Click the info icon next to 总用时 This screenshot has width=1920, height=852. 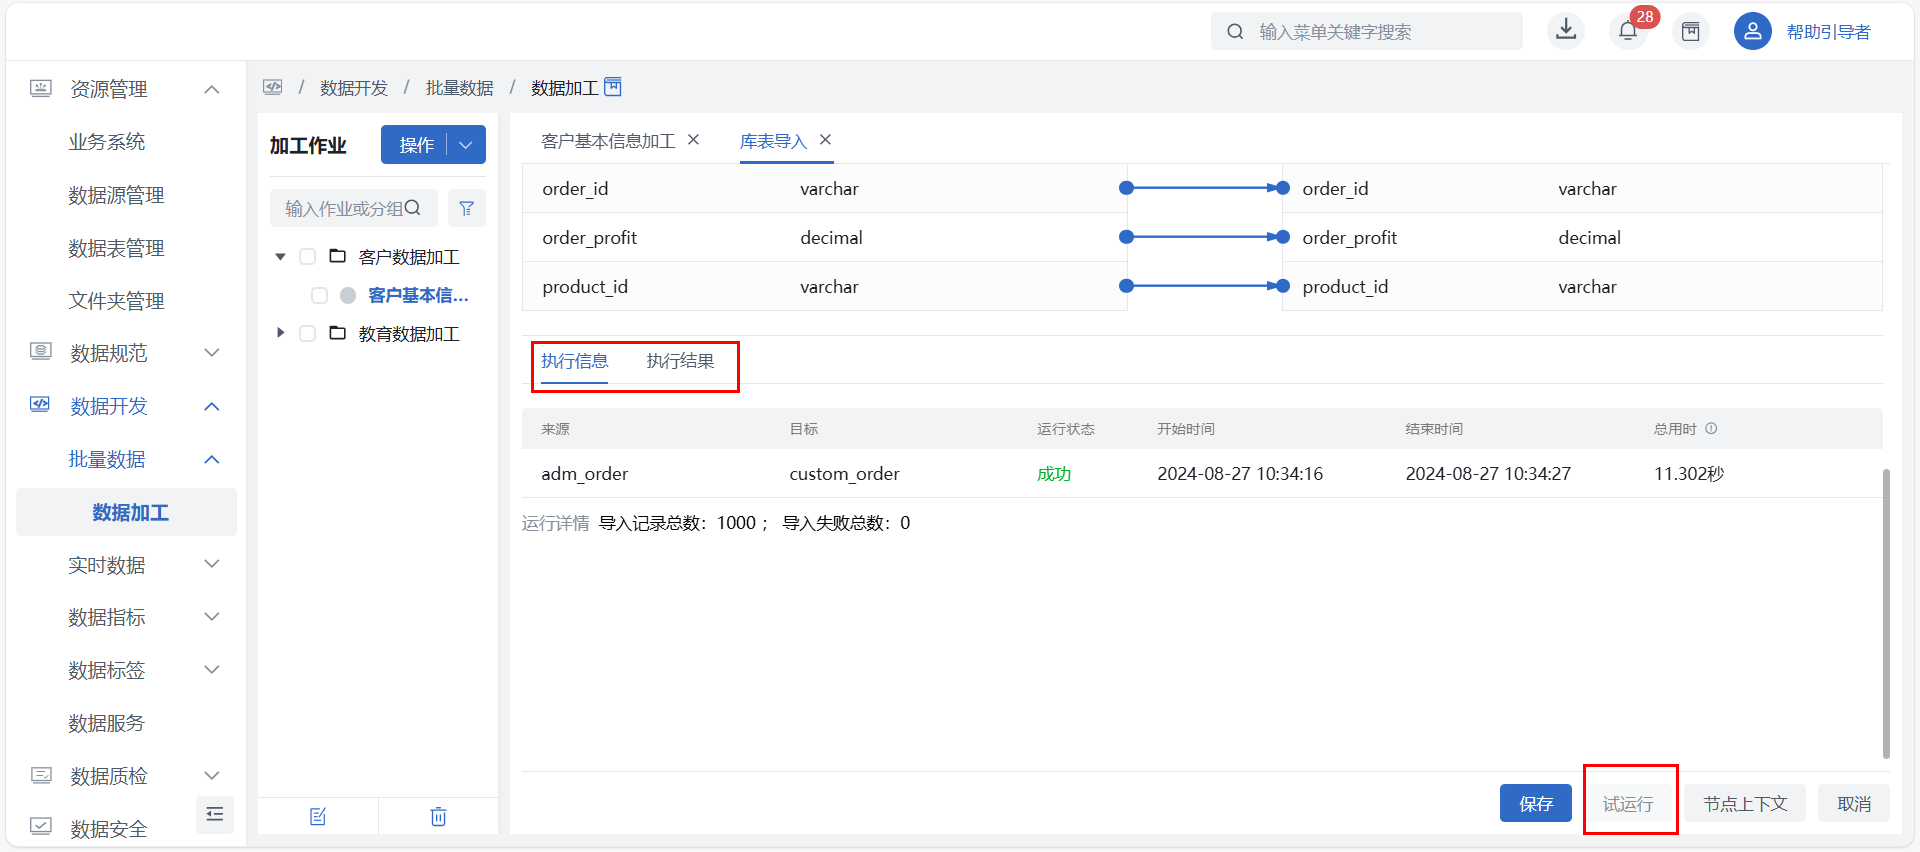point(1711,429)
